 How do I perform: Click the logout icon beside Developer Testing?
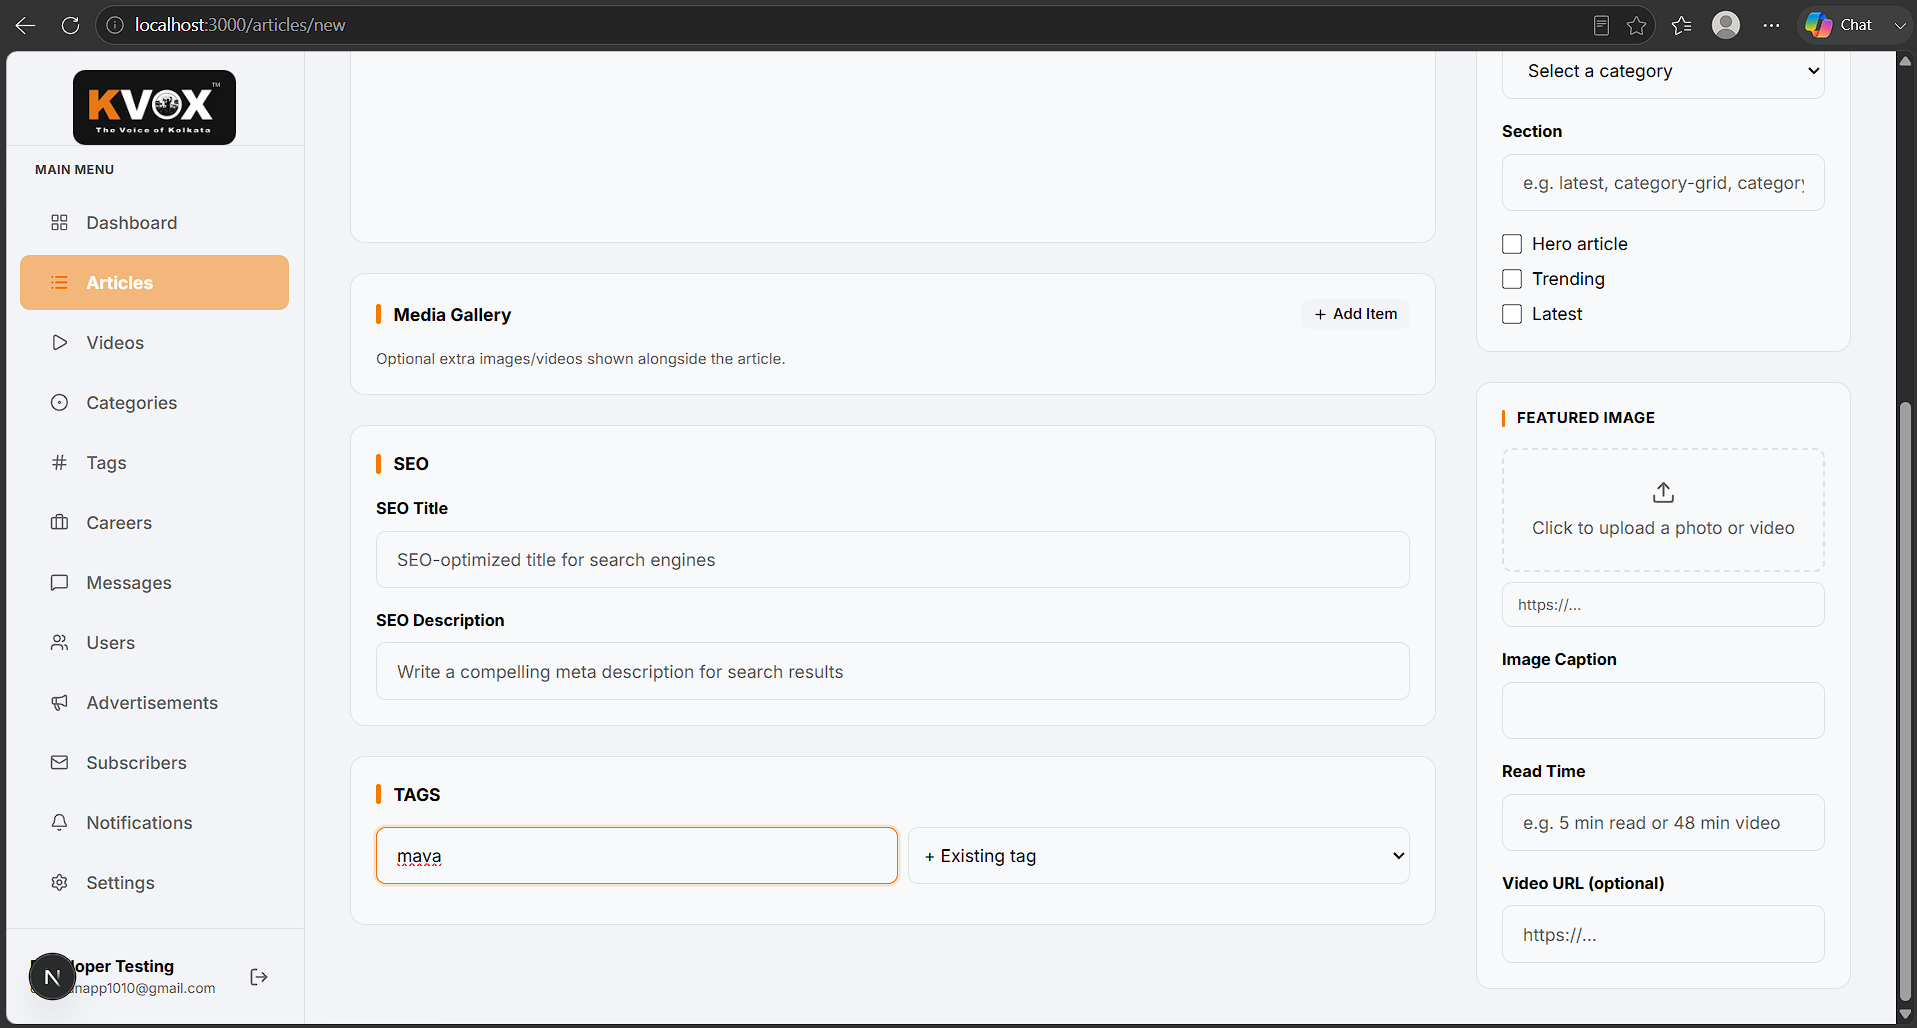(x=259, y=977)
